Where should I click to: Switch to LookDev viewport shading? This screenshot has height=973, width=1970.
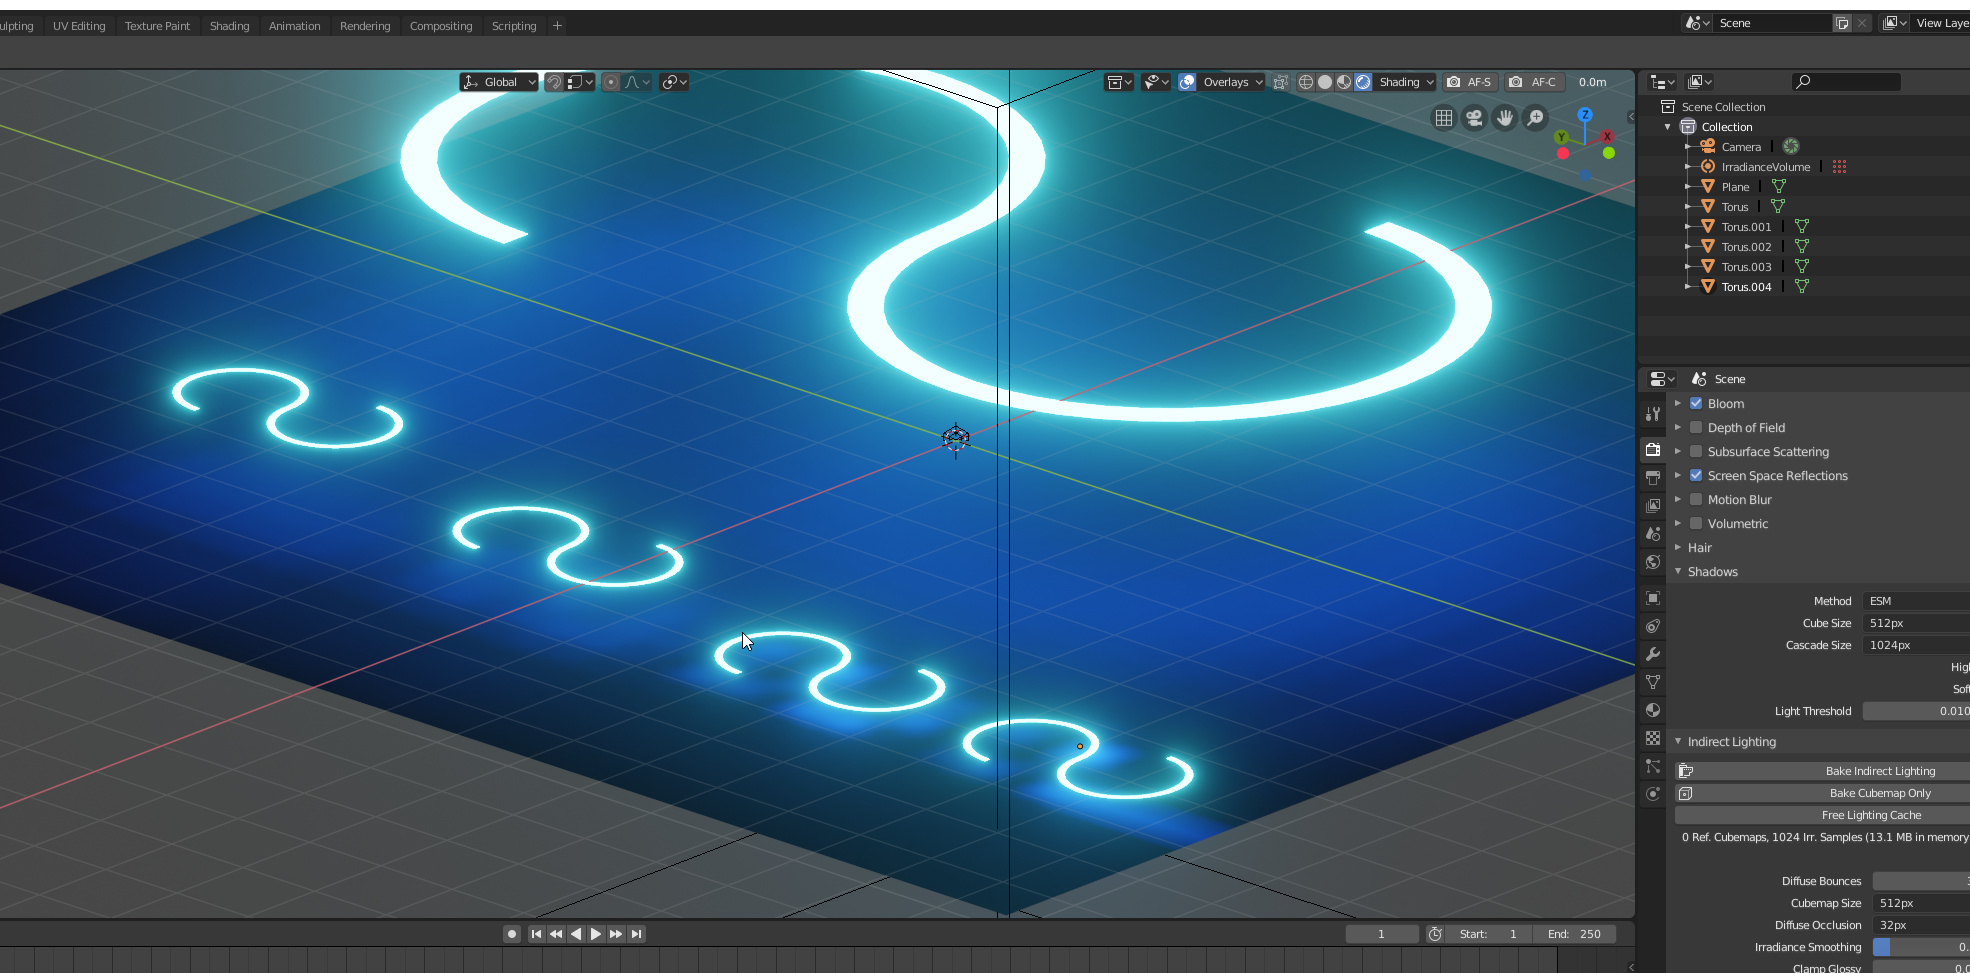[x=1344, y=82]
